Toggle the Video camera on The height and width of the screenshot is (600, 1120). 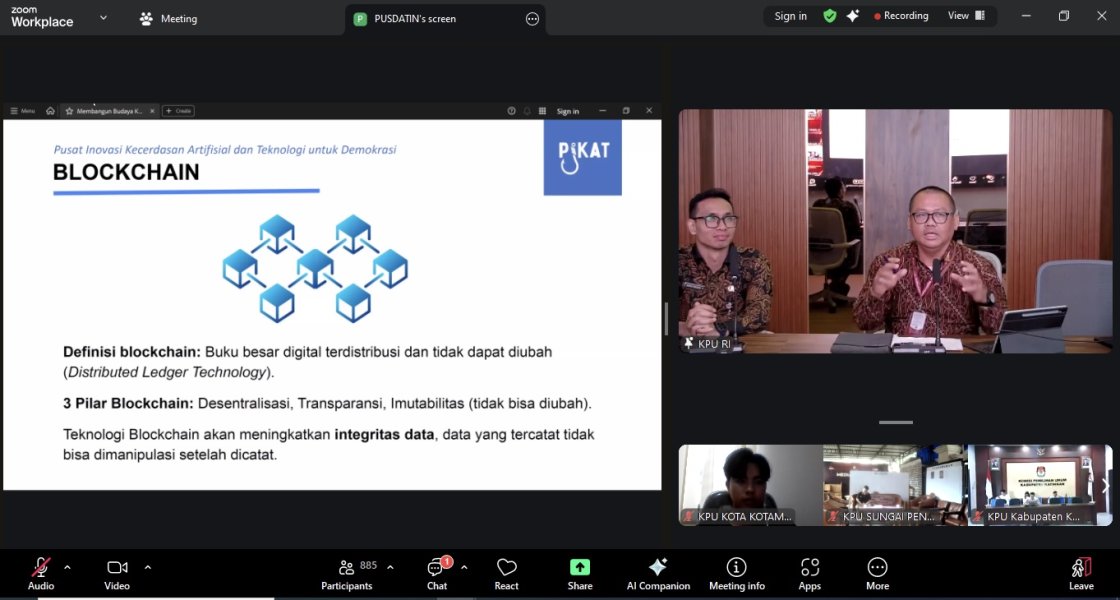[117, 573]
